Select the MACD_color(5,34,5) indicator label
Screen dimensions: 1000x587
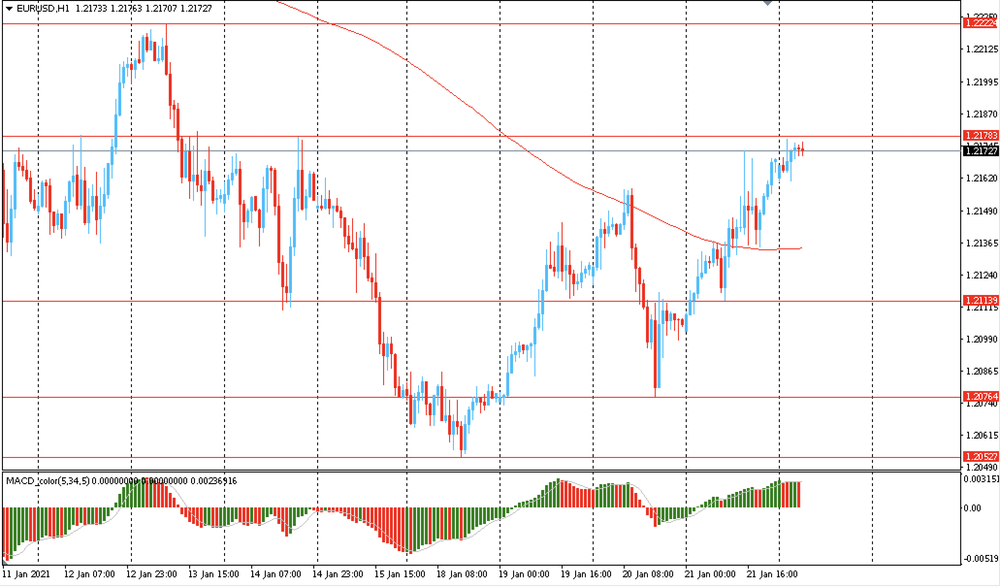click(x=48, y=480)
